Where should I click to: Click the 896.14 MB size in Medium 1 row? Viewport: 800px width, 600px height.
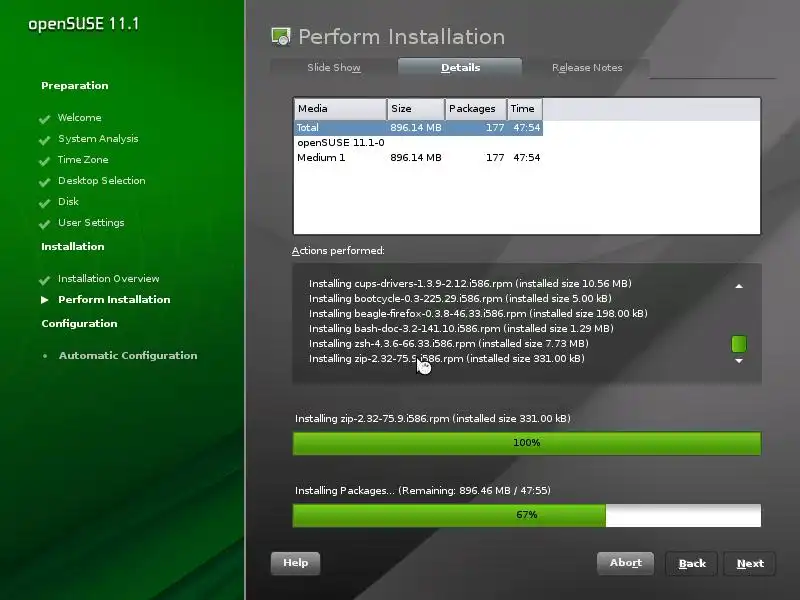click(x=416, y=158)
